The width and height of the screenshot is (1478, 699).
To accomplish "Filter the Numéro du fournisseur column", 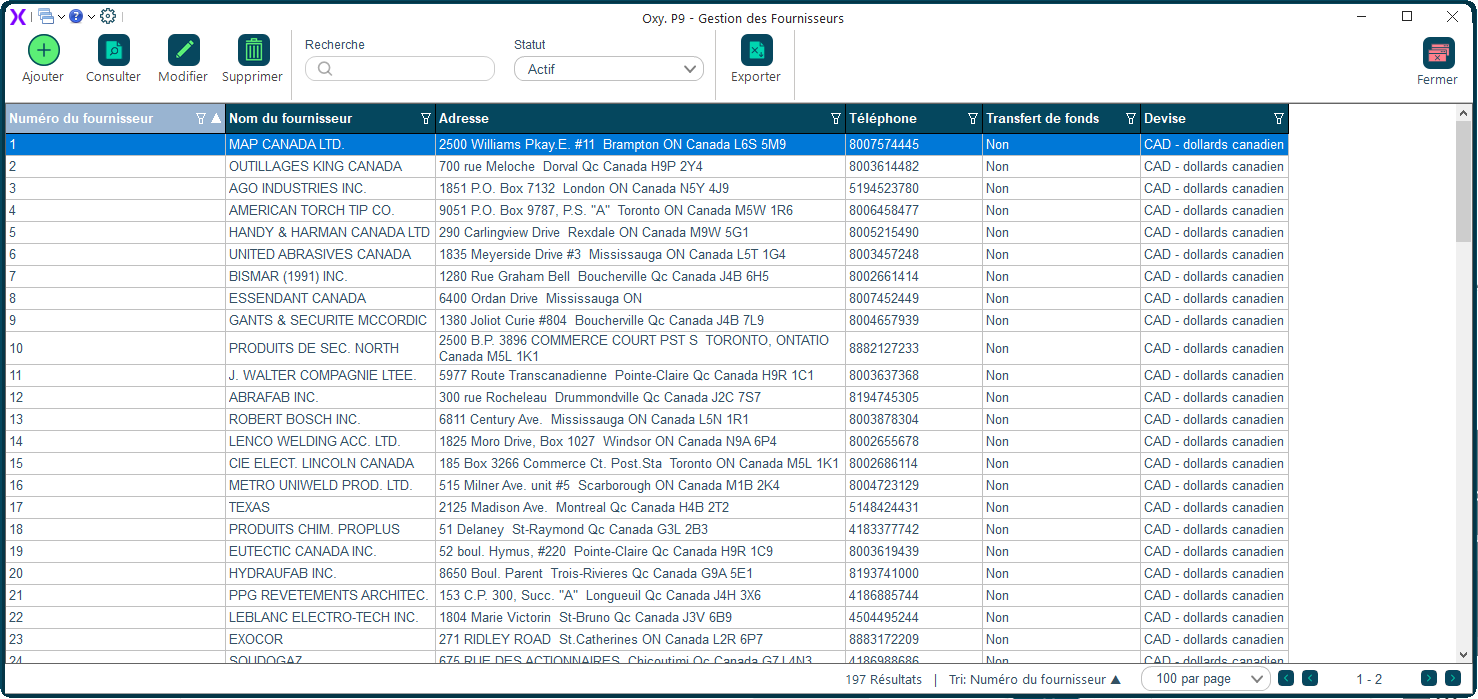I will (x=201, y=119).
